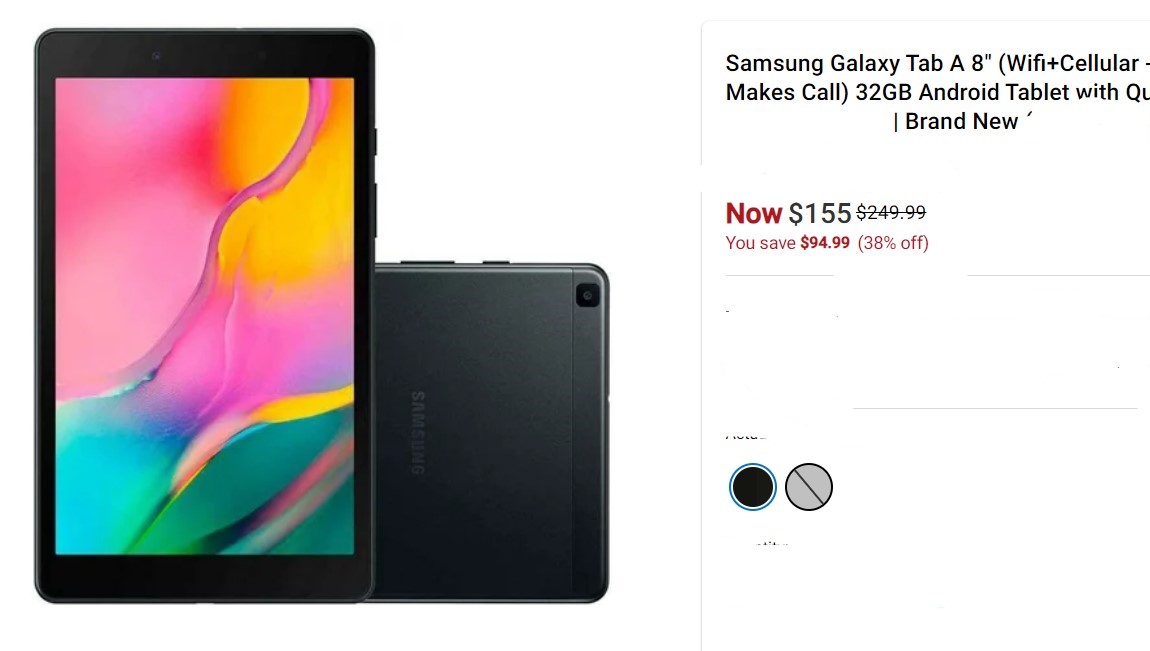This screenshot has width=1150, height=651.
Task: Select the black color swatch
Action: (752, 487)
